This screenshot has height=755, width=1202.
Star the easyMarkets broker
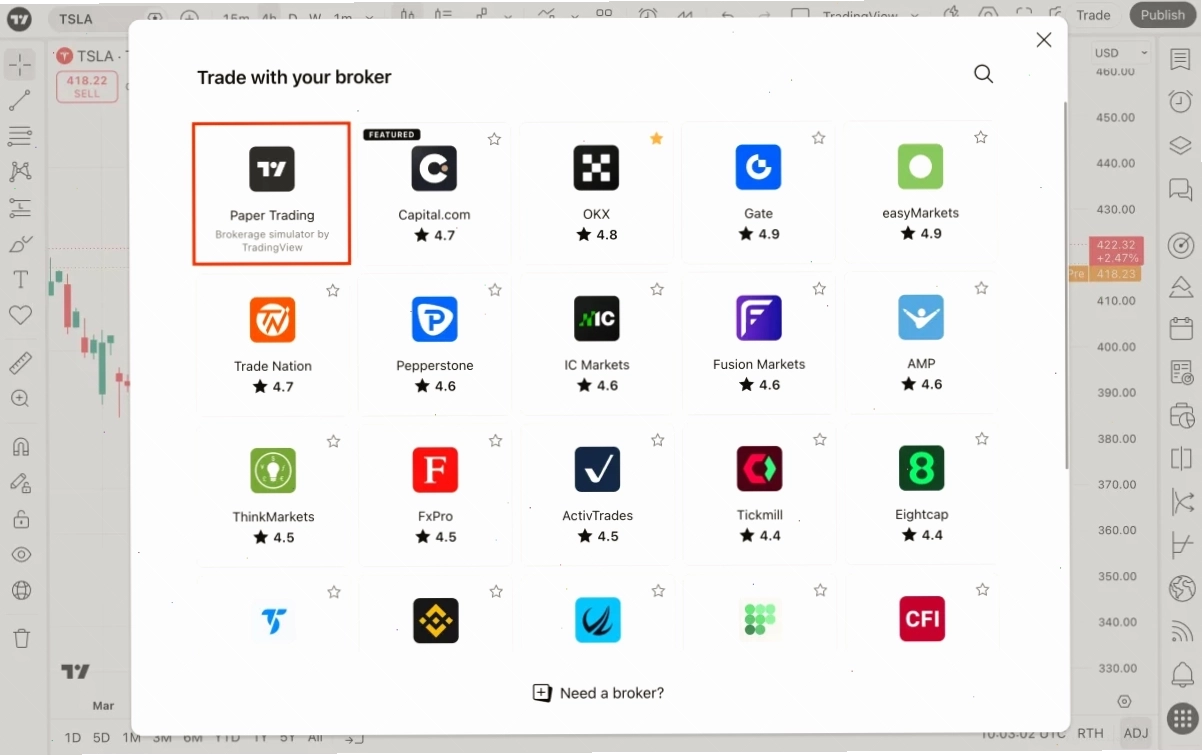(x=981, y=137)
